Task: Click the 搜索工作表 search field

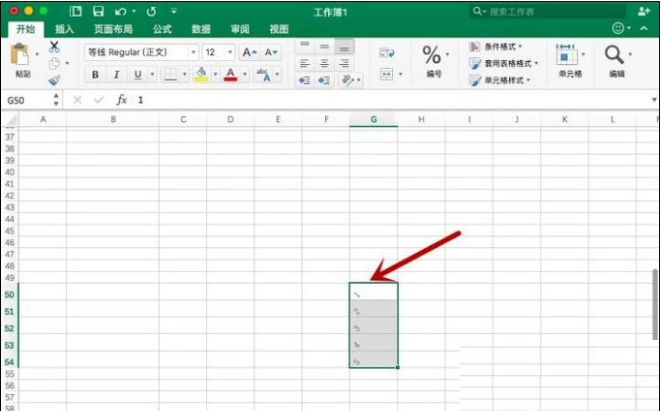Action: (546, 12)
